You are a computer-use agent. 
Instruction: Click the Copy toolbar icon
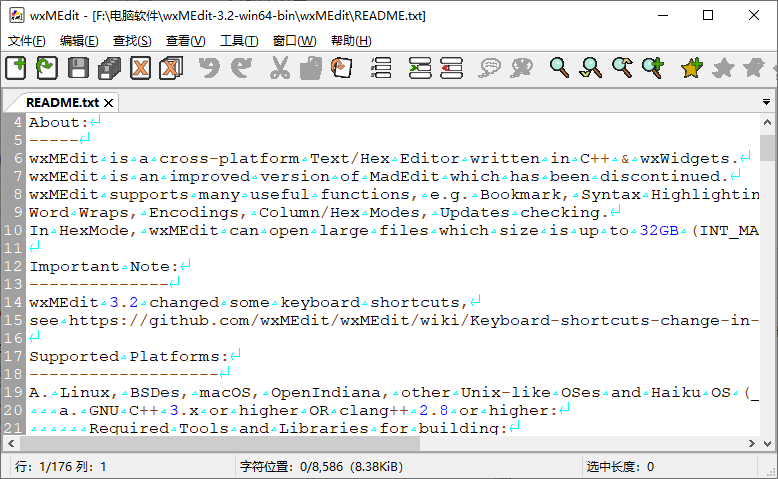point(311,68)
